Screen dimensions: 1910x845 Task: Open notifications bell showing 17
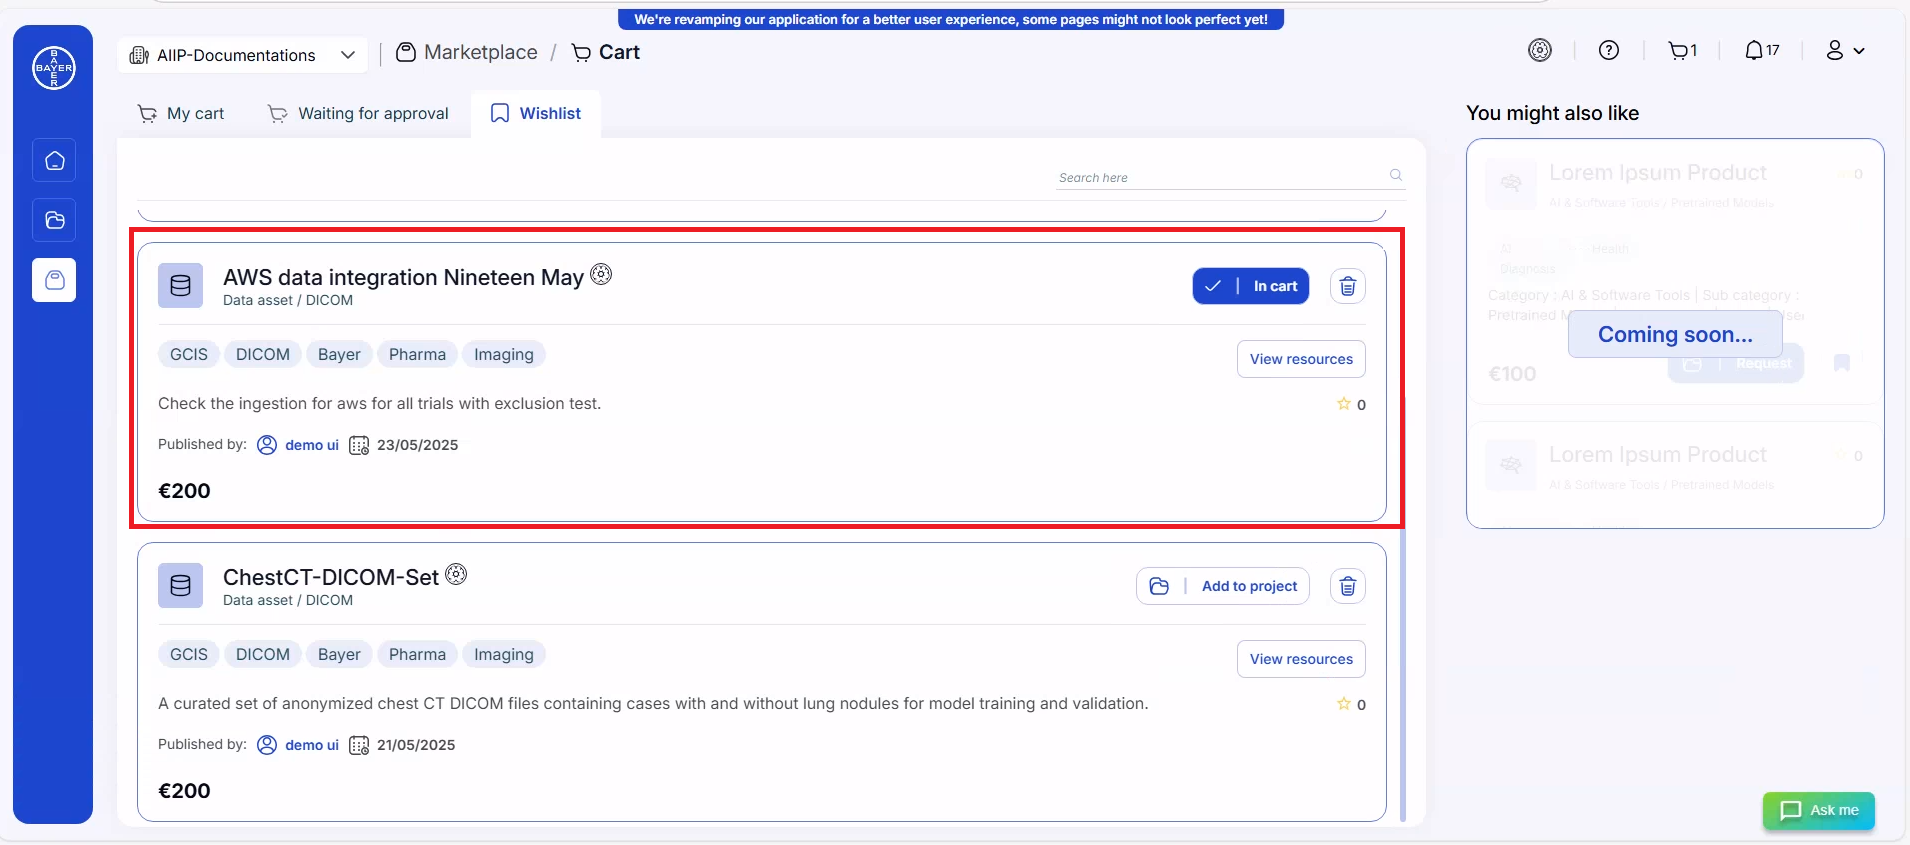tap(1762, 50)
